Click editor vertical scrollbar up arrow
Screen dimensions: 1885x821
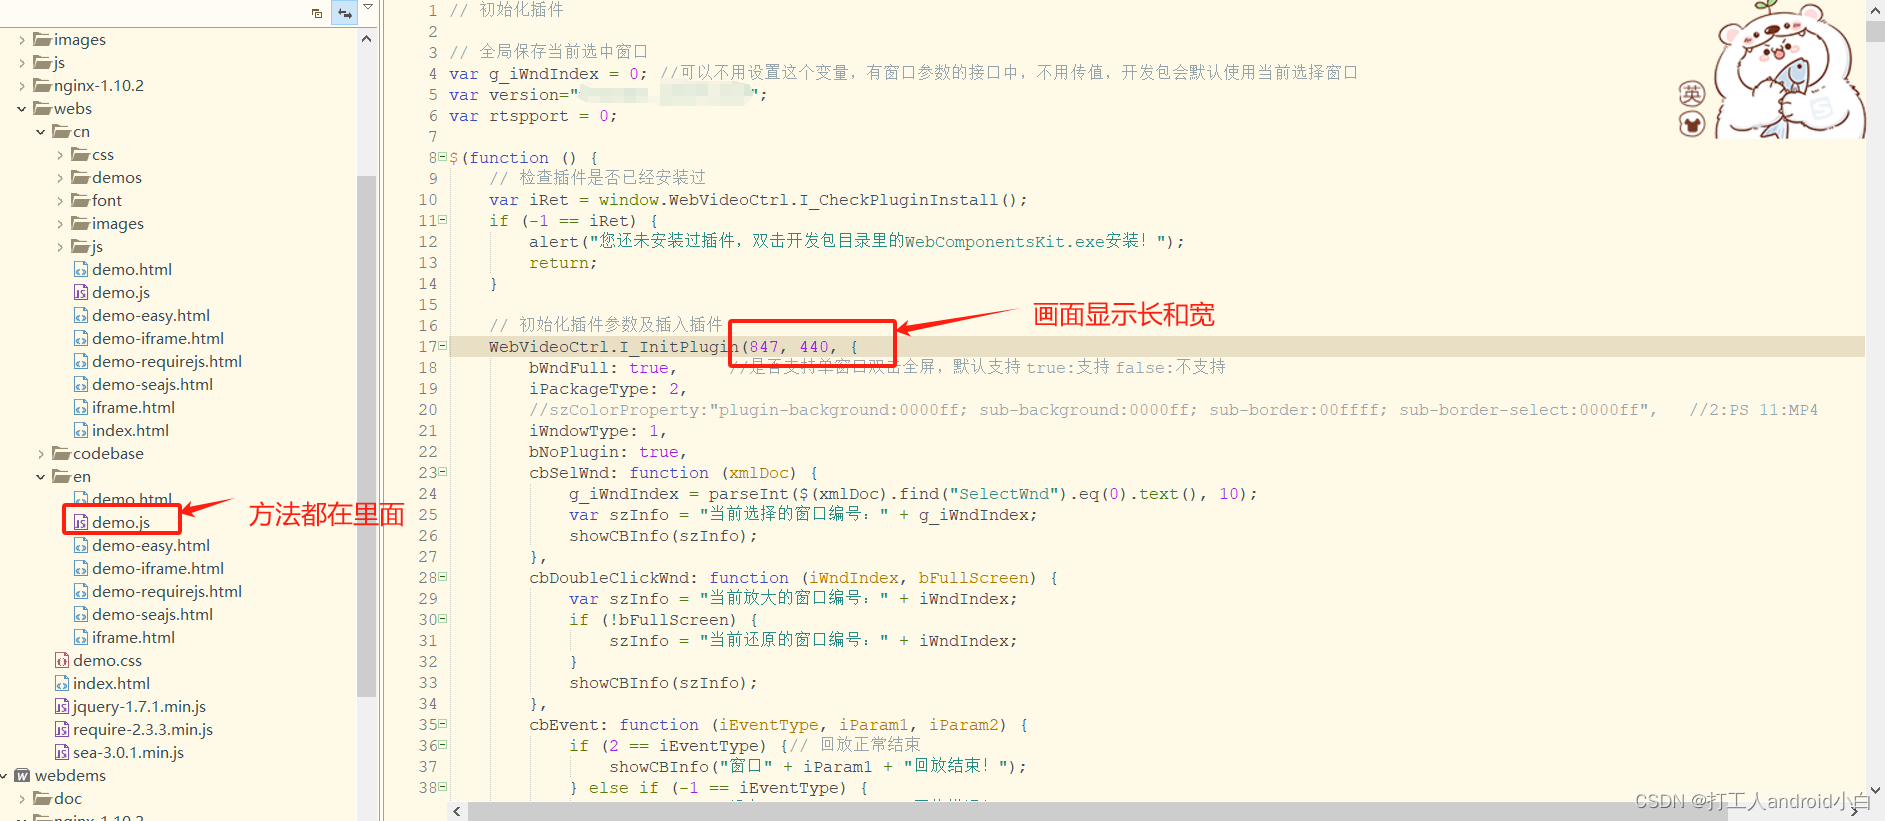click(1875, 10)
